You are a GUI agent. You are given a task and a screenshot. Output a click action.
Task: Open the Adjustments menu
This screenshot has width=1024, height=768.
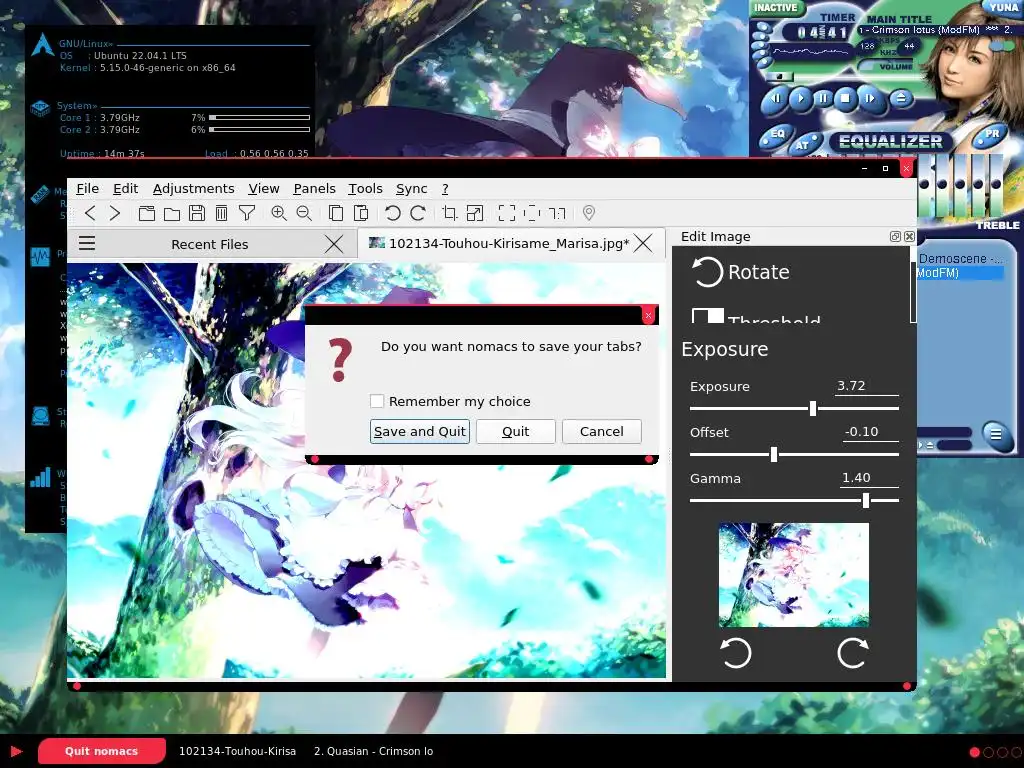click(193, 189)
